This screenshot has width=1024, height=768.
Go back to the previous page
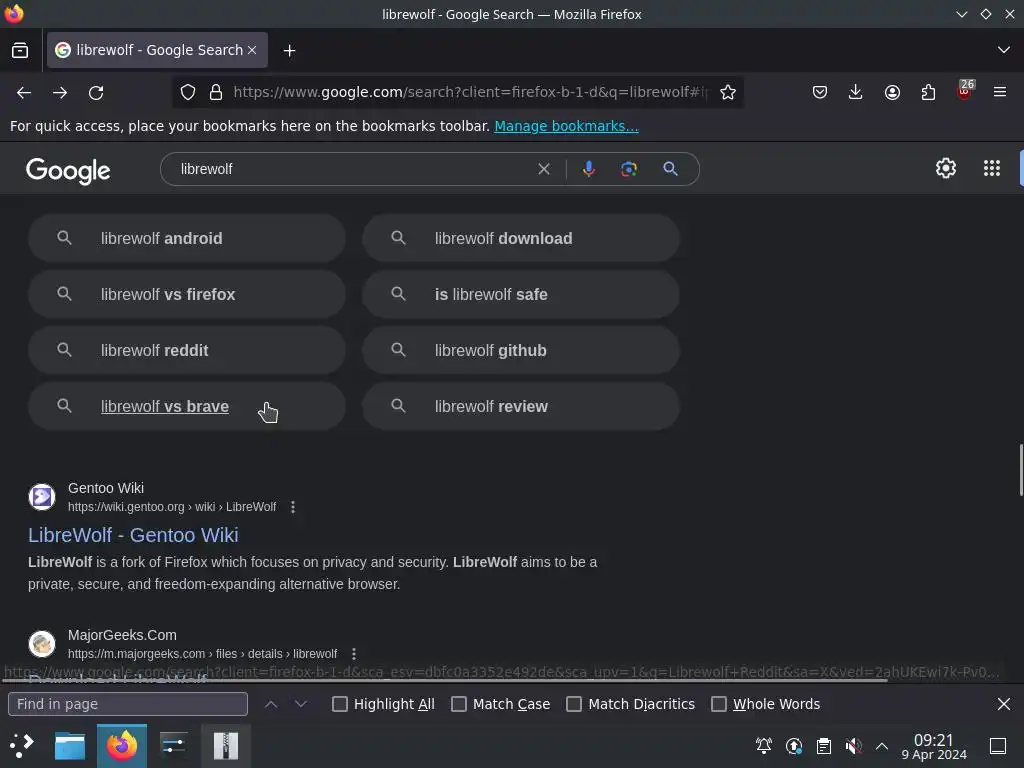pyautogui.click(x=24, y=93)
